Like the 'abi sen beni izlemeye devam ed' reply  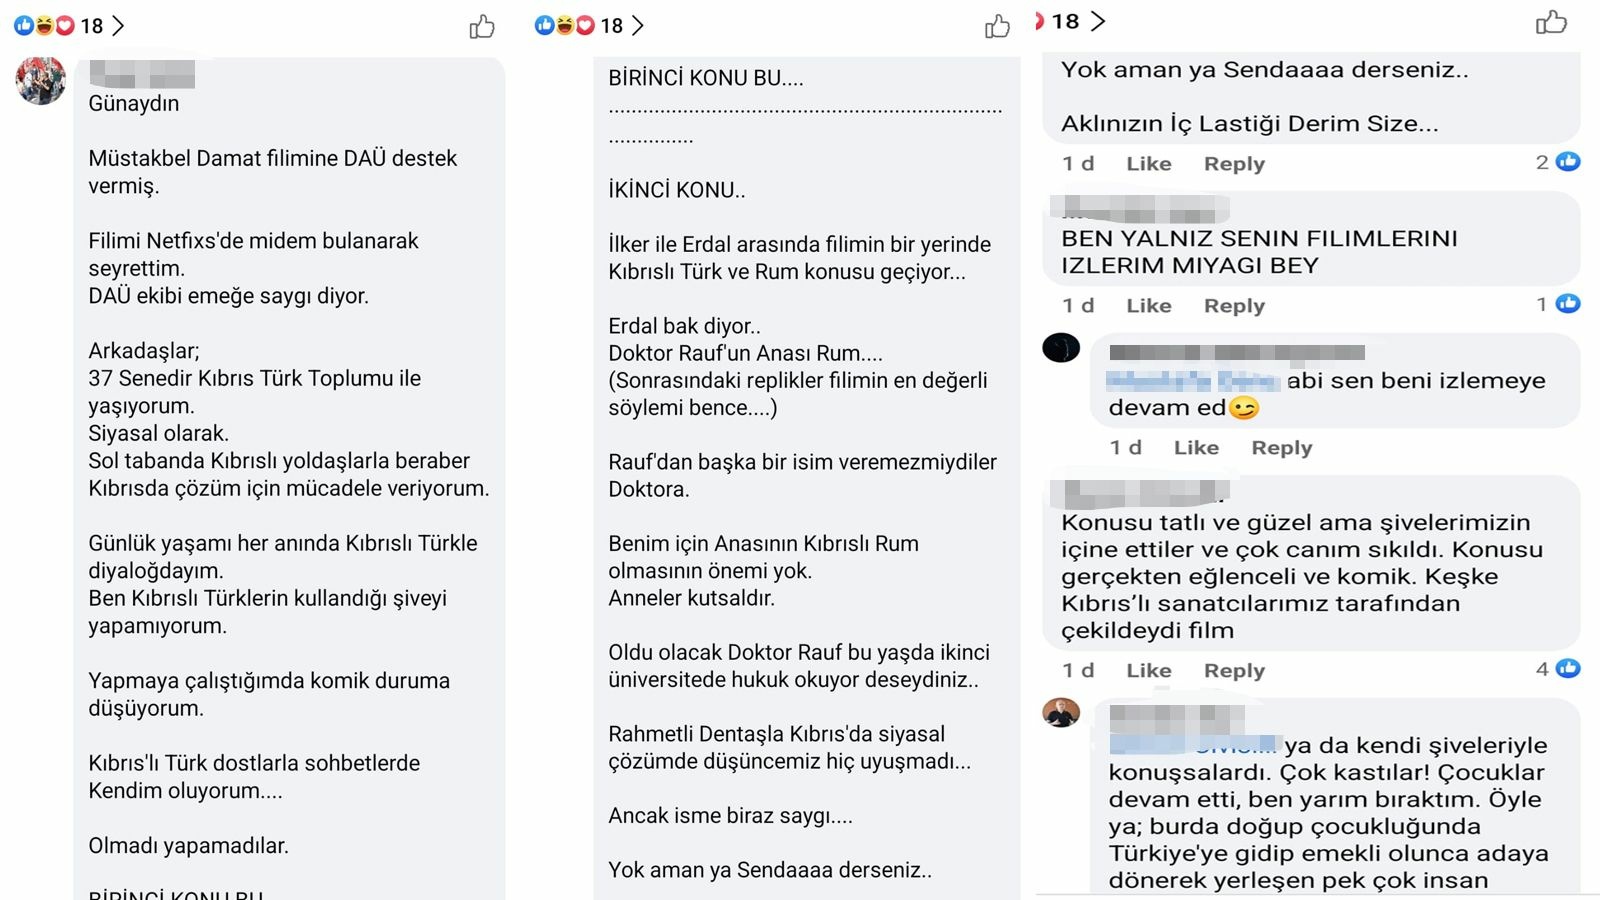coord(1196,448)
